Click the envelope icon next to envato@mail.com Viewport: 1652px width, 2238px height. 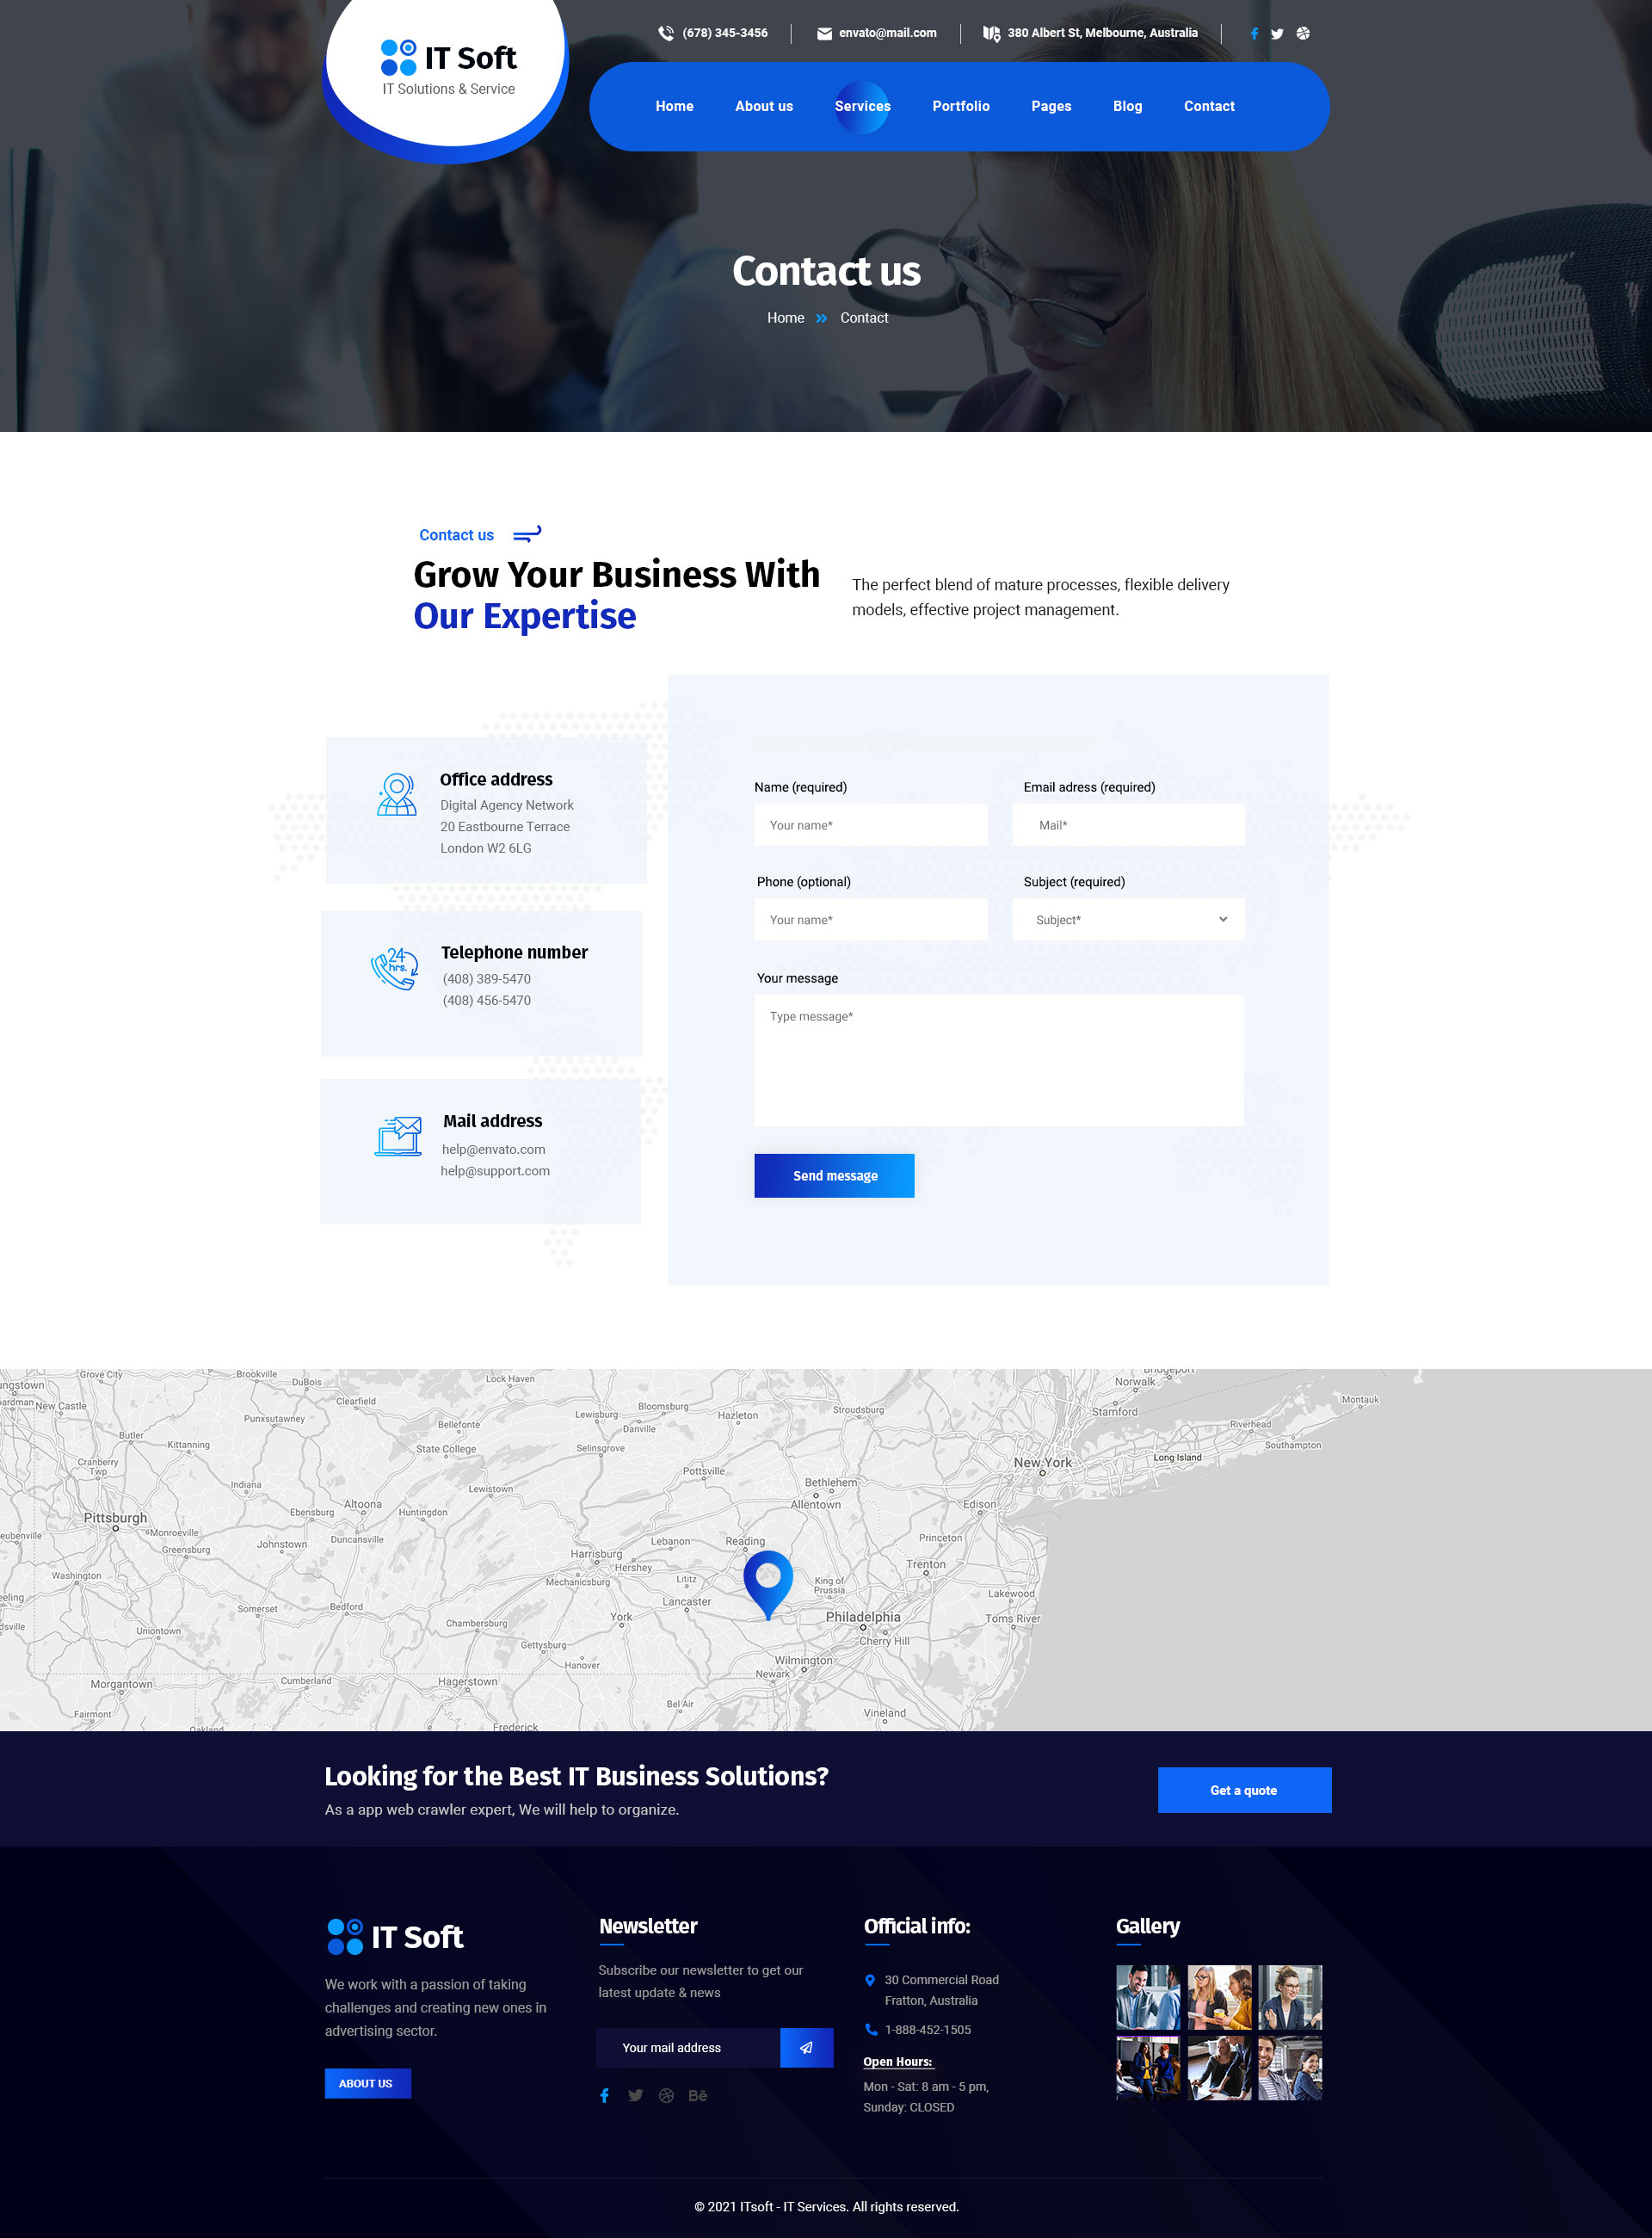pyautogui.click(x=823, y=33)
